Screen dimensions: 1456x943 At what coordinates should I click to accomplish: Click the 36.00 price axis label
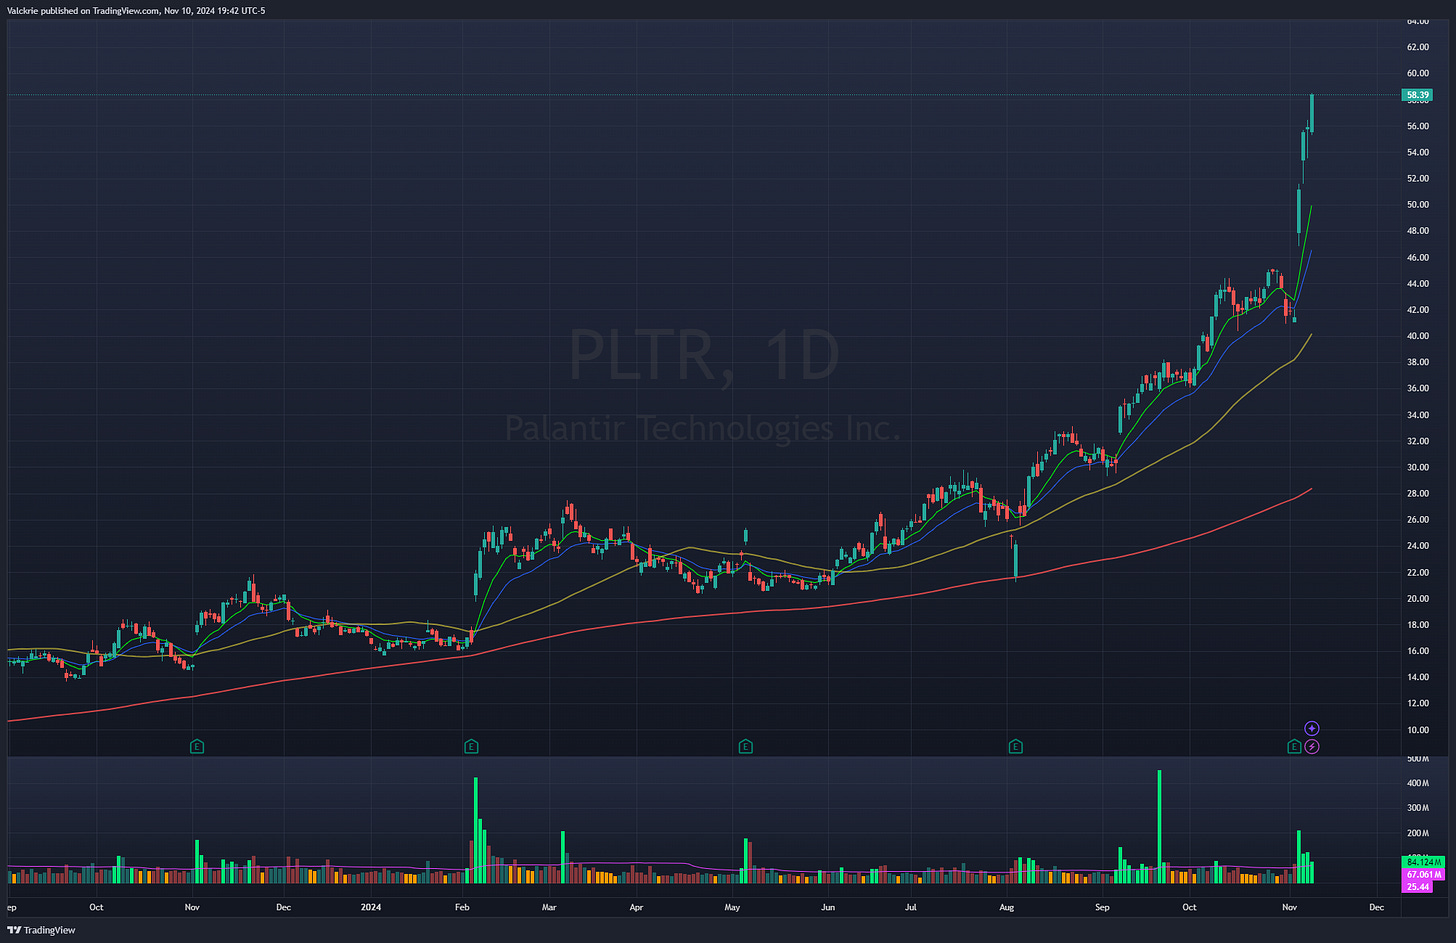point(1417,388)
